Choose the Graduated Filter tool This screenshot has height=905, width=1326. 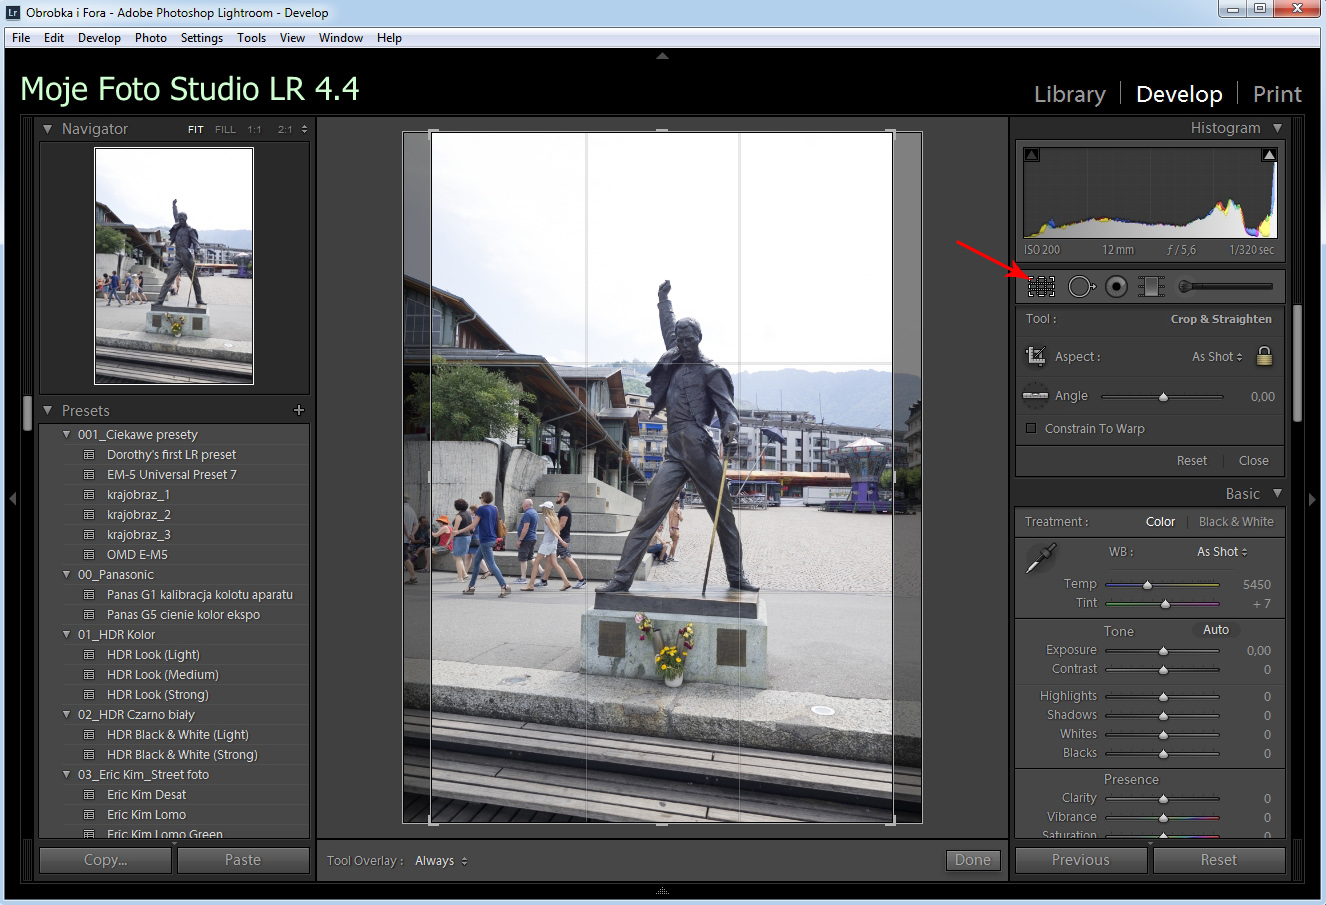coord(1151,287)
